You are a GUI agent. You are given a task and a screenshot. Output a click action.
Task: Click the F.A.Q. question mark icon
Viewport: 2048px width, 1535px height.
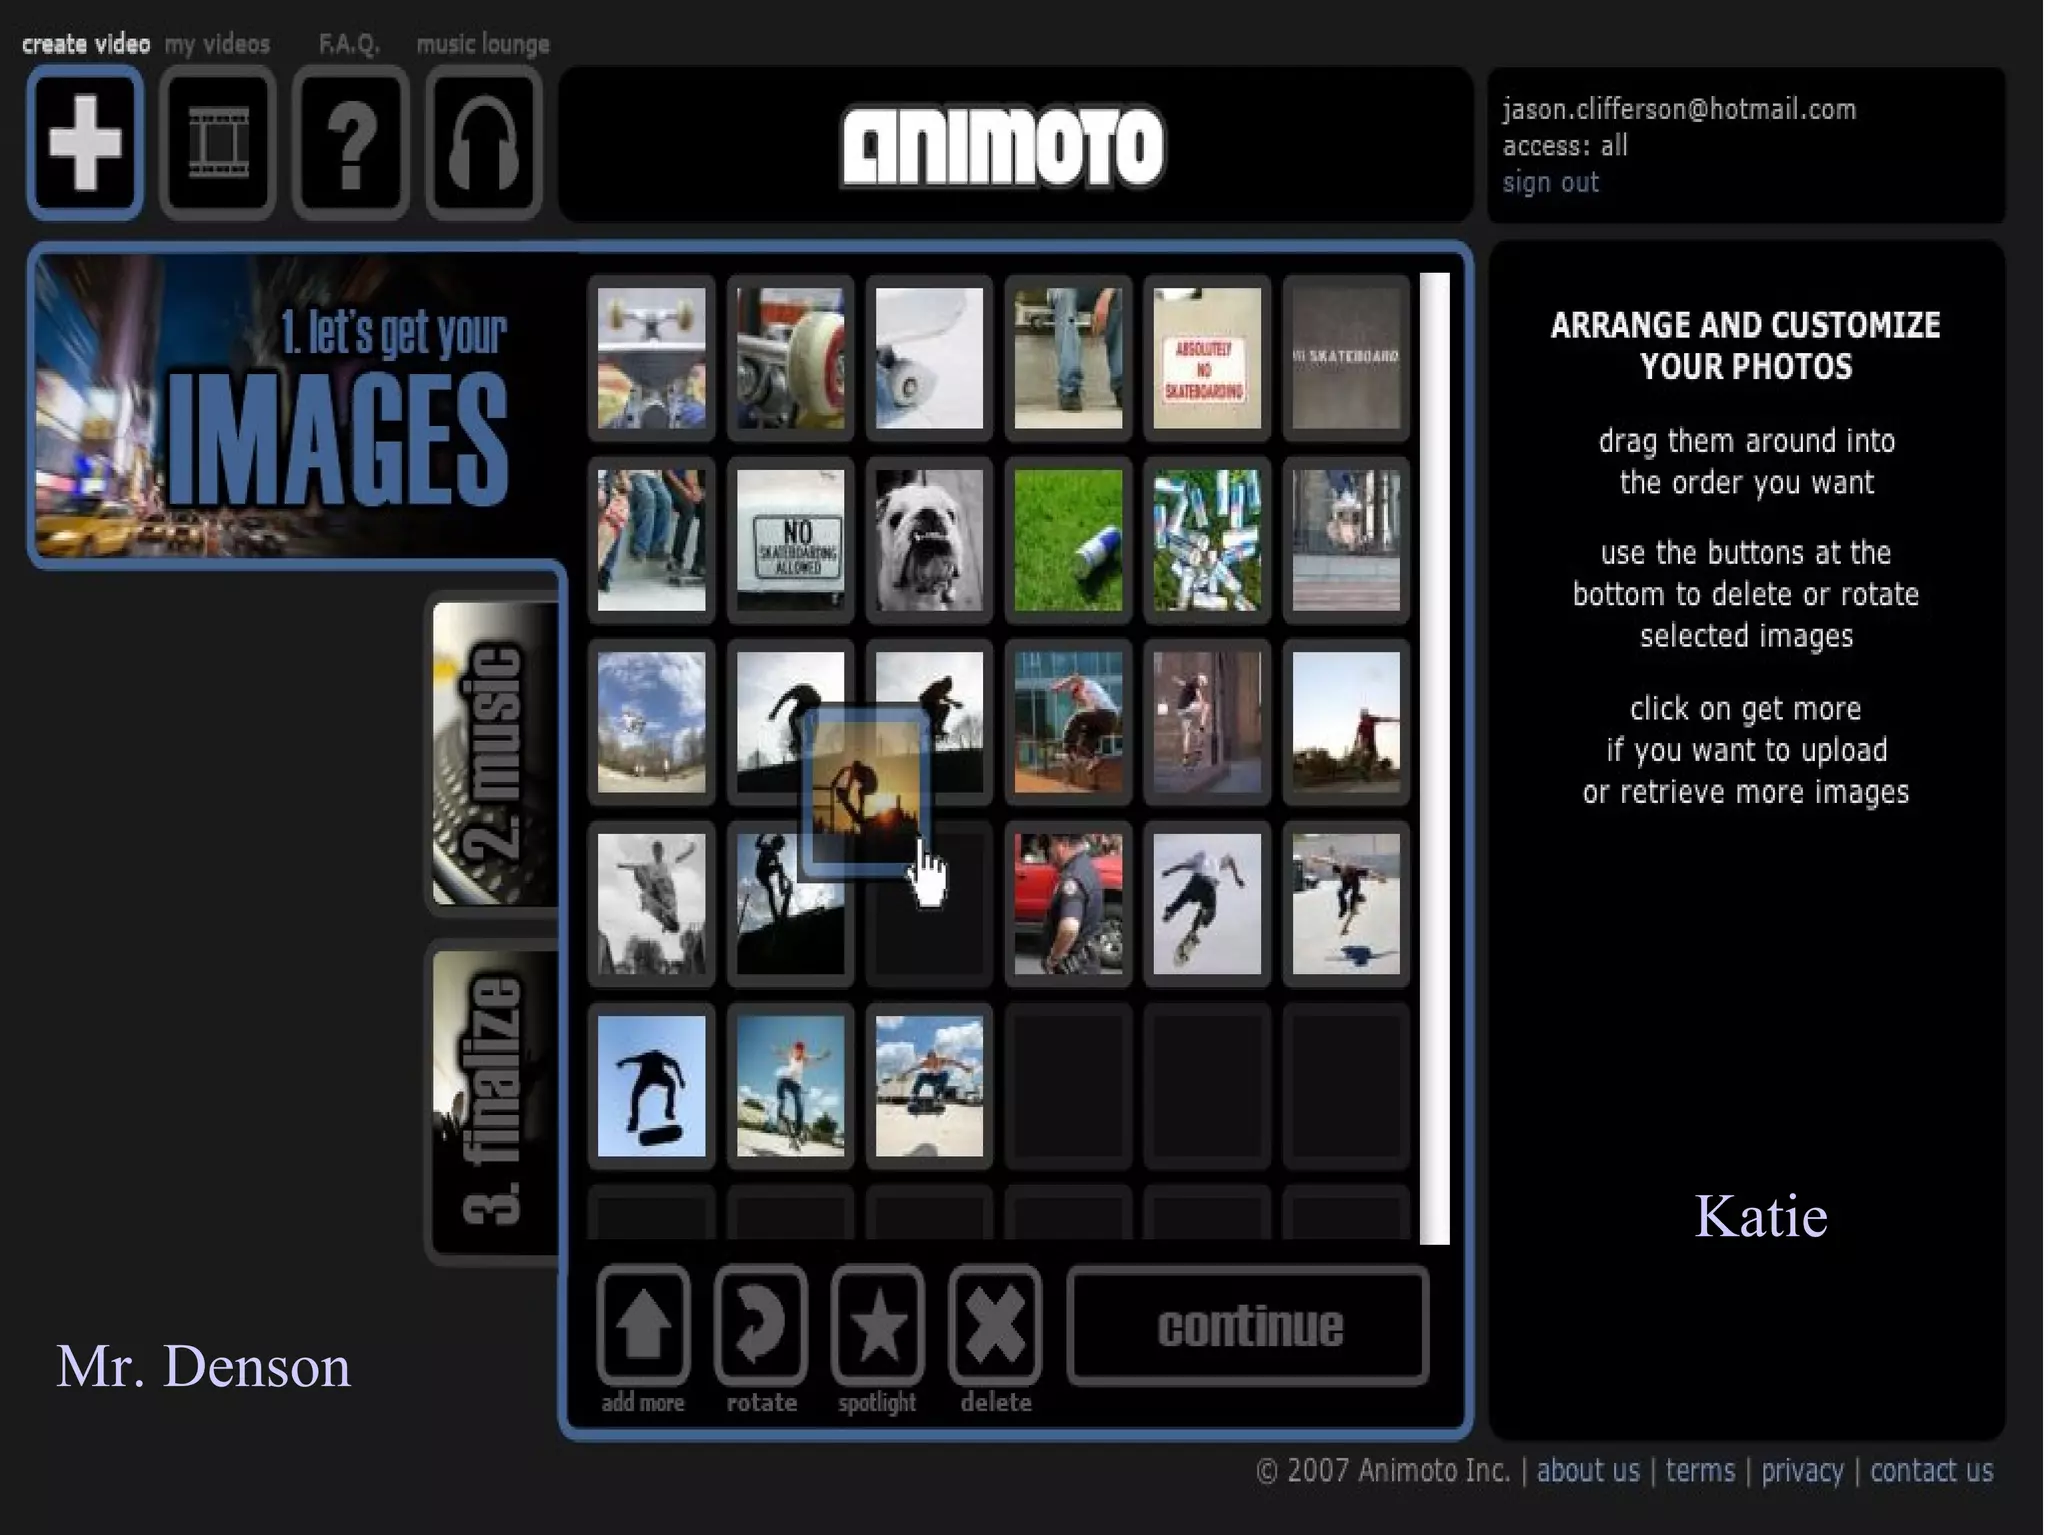(x=351, y=143)
